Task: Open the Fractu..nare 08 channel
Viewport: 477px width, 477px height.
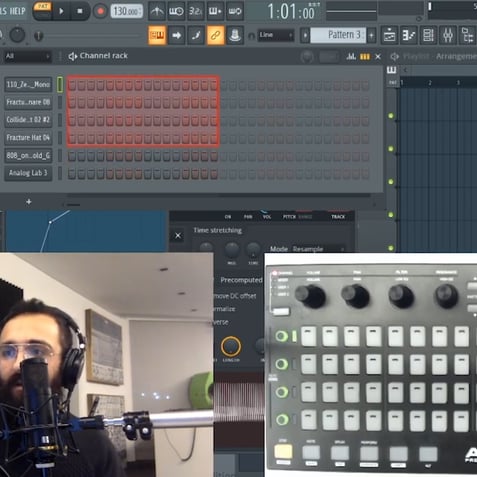Action: (28, 102)
